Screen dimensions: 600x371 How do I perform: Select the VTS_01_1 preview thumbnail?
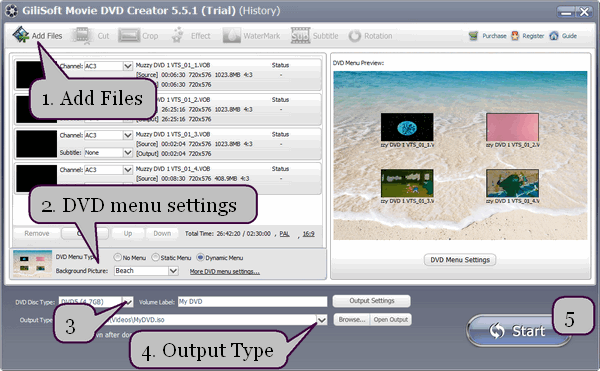(x=407, y=127)
